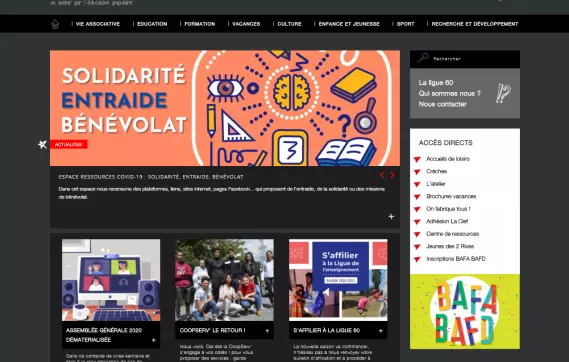
Task: Open Crèches direct access link
Action: (437, 171)
